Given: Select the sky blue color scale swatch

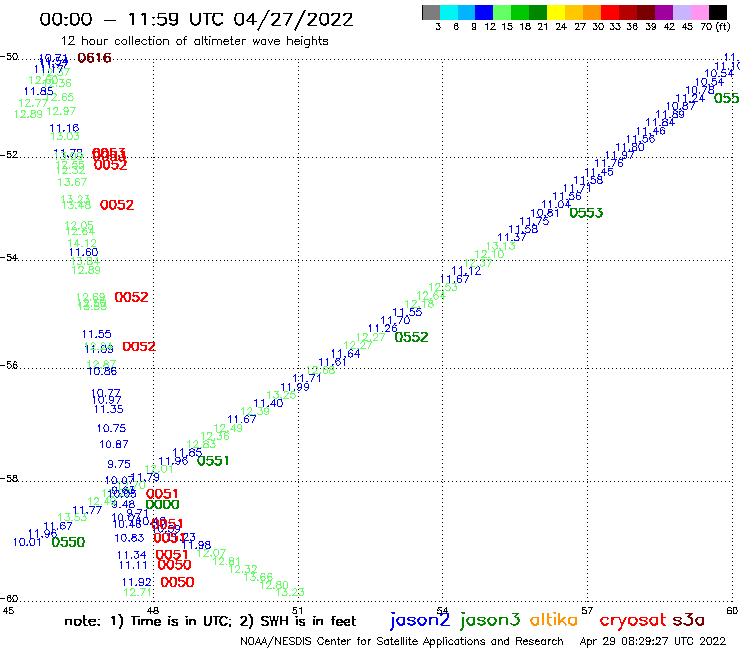Looking at the screenshot, I should (467, 12).
